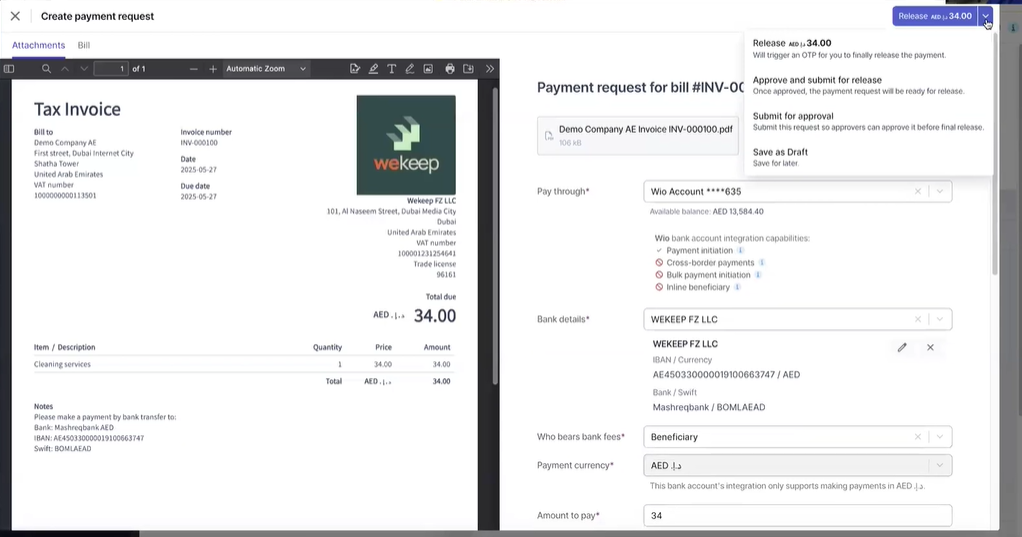Click the PDF add image tool
The height and width of the screenshot is (537, 1022).
click(428, 69)
